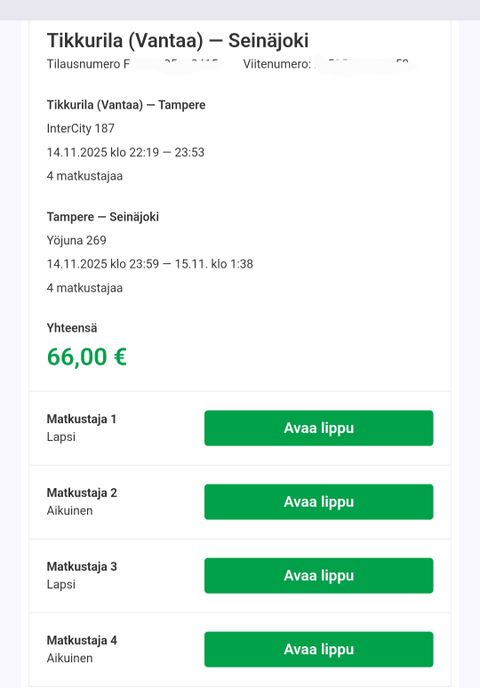Open ticket for Matkustaja 3
The height and width of the screenshot is (688, 480).
pyautogui.click(x=319, y=575)
